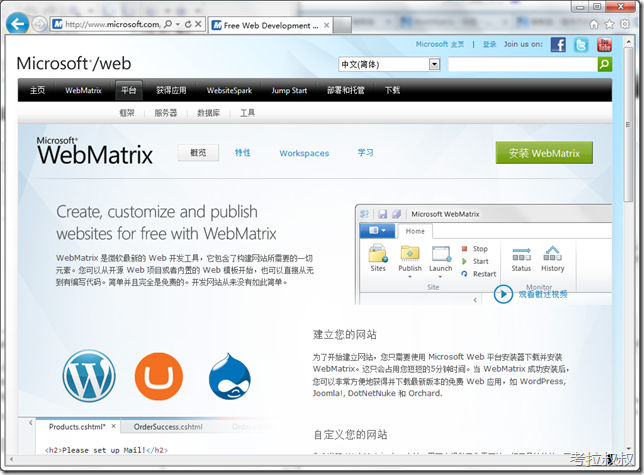Open the 获得应用 menu item

[x=171, y=90]
